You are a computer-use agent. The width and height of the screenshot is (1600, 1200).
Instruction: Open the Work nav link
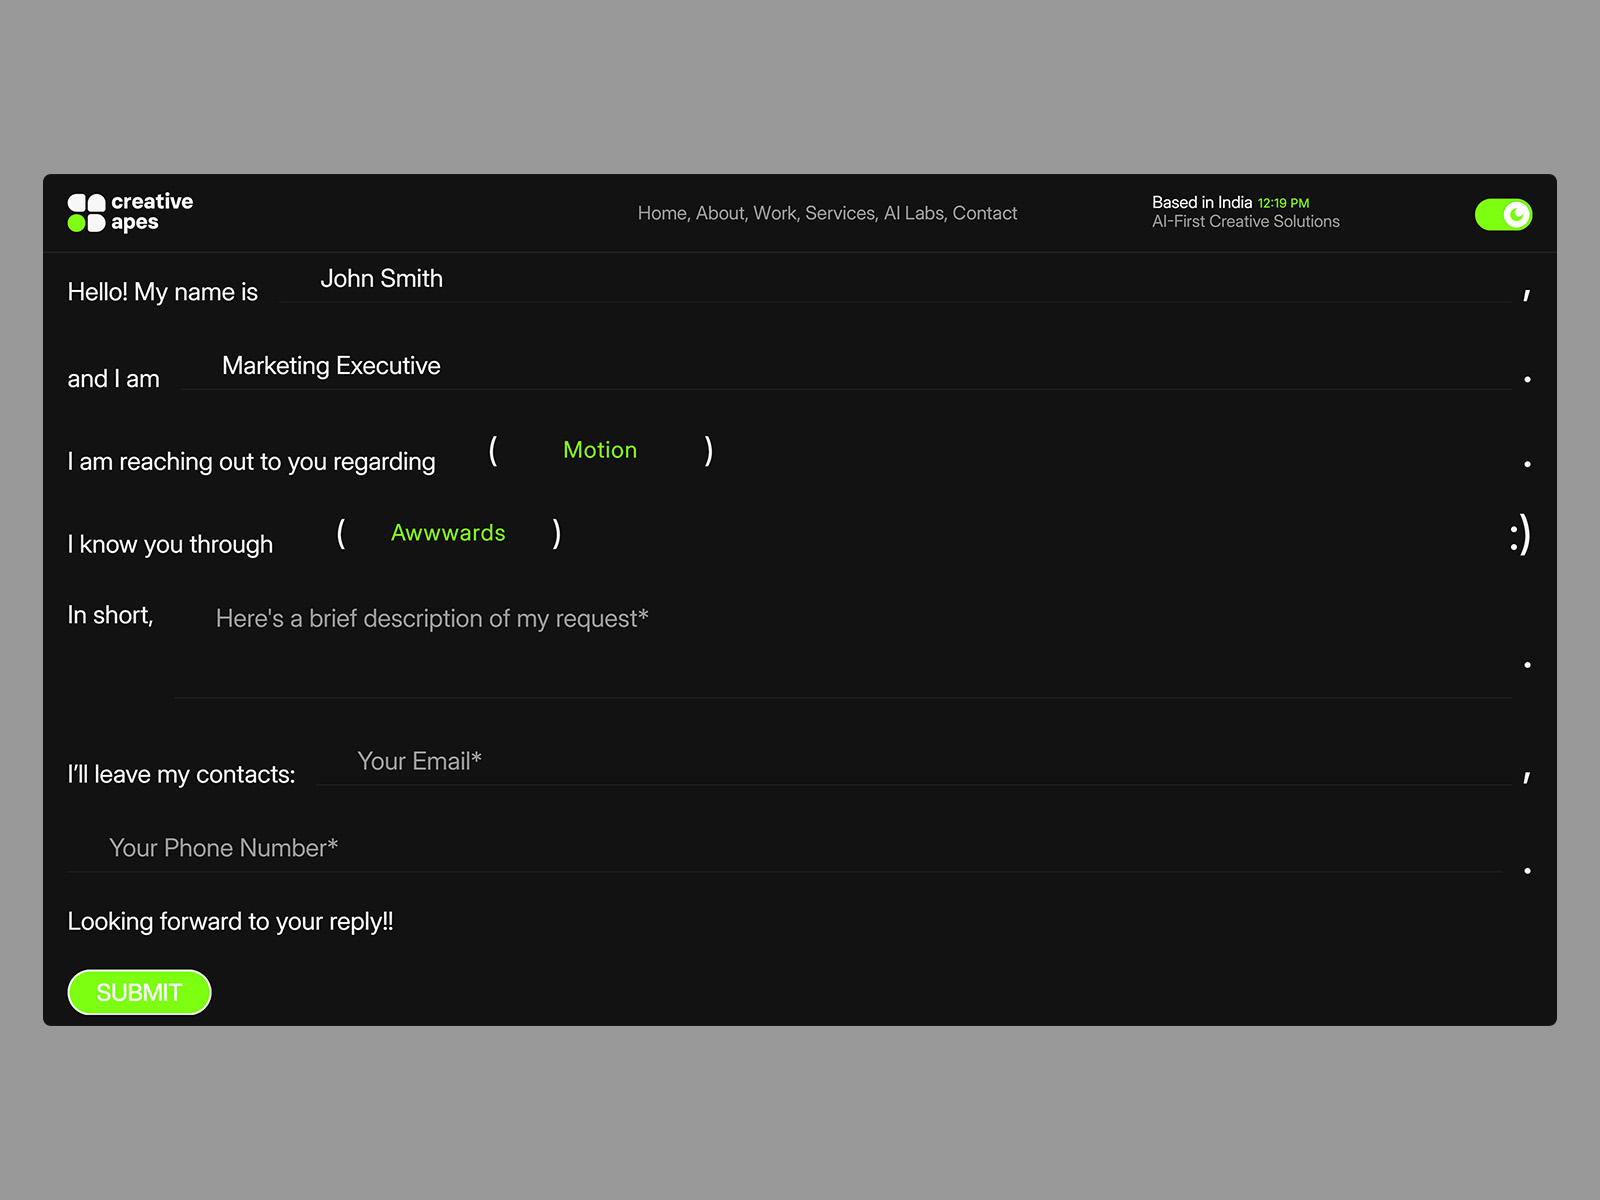tap(775, 213)
